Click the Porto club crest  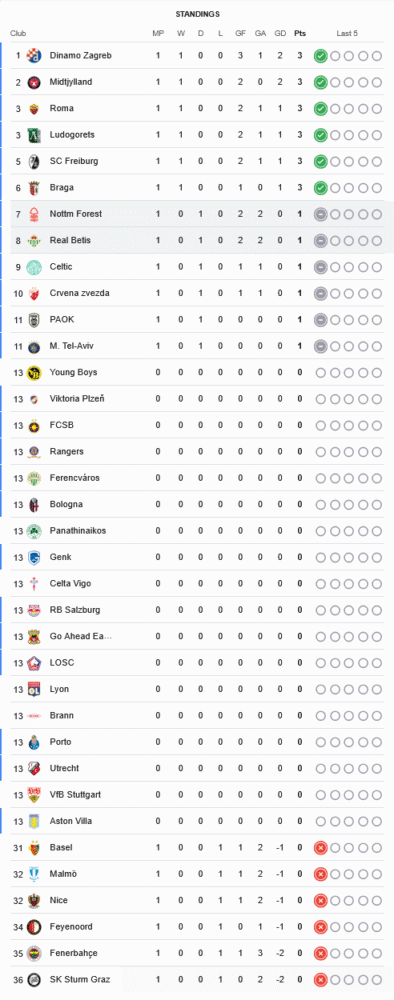[34, 742]
